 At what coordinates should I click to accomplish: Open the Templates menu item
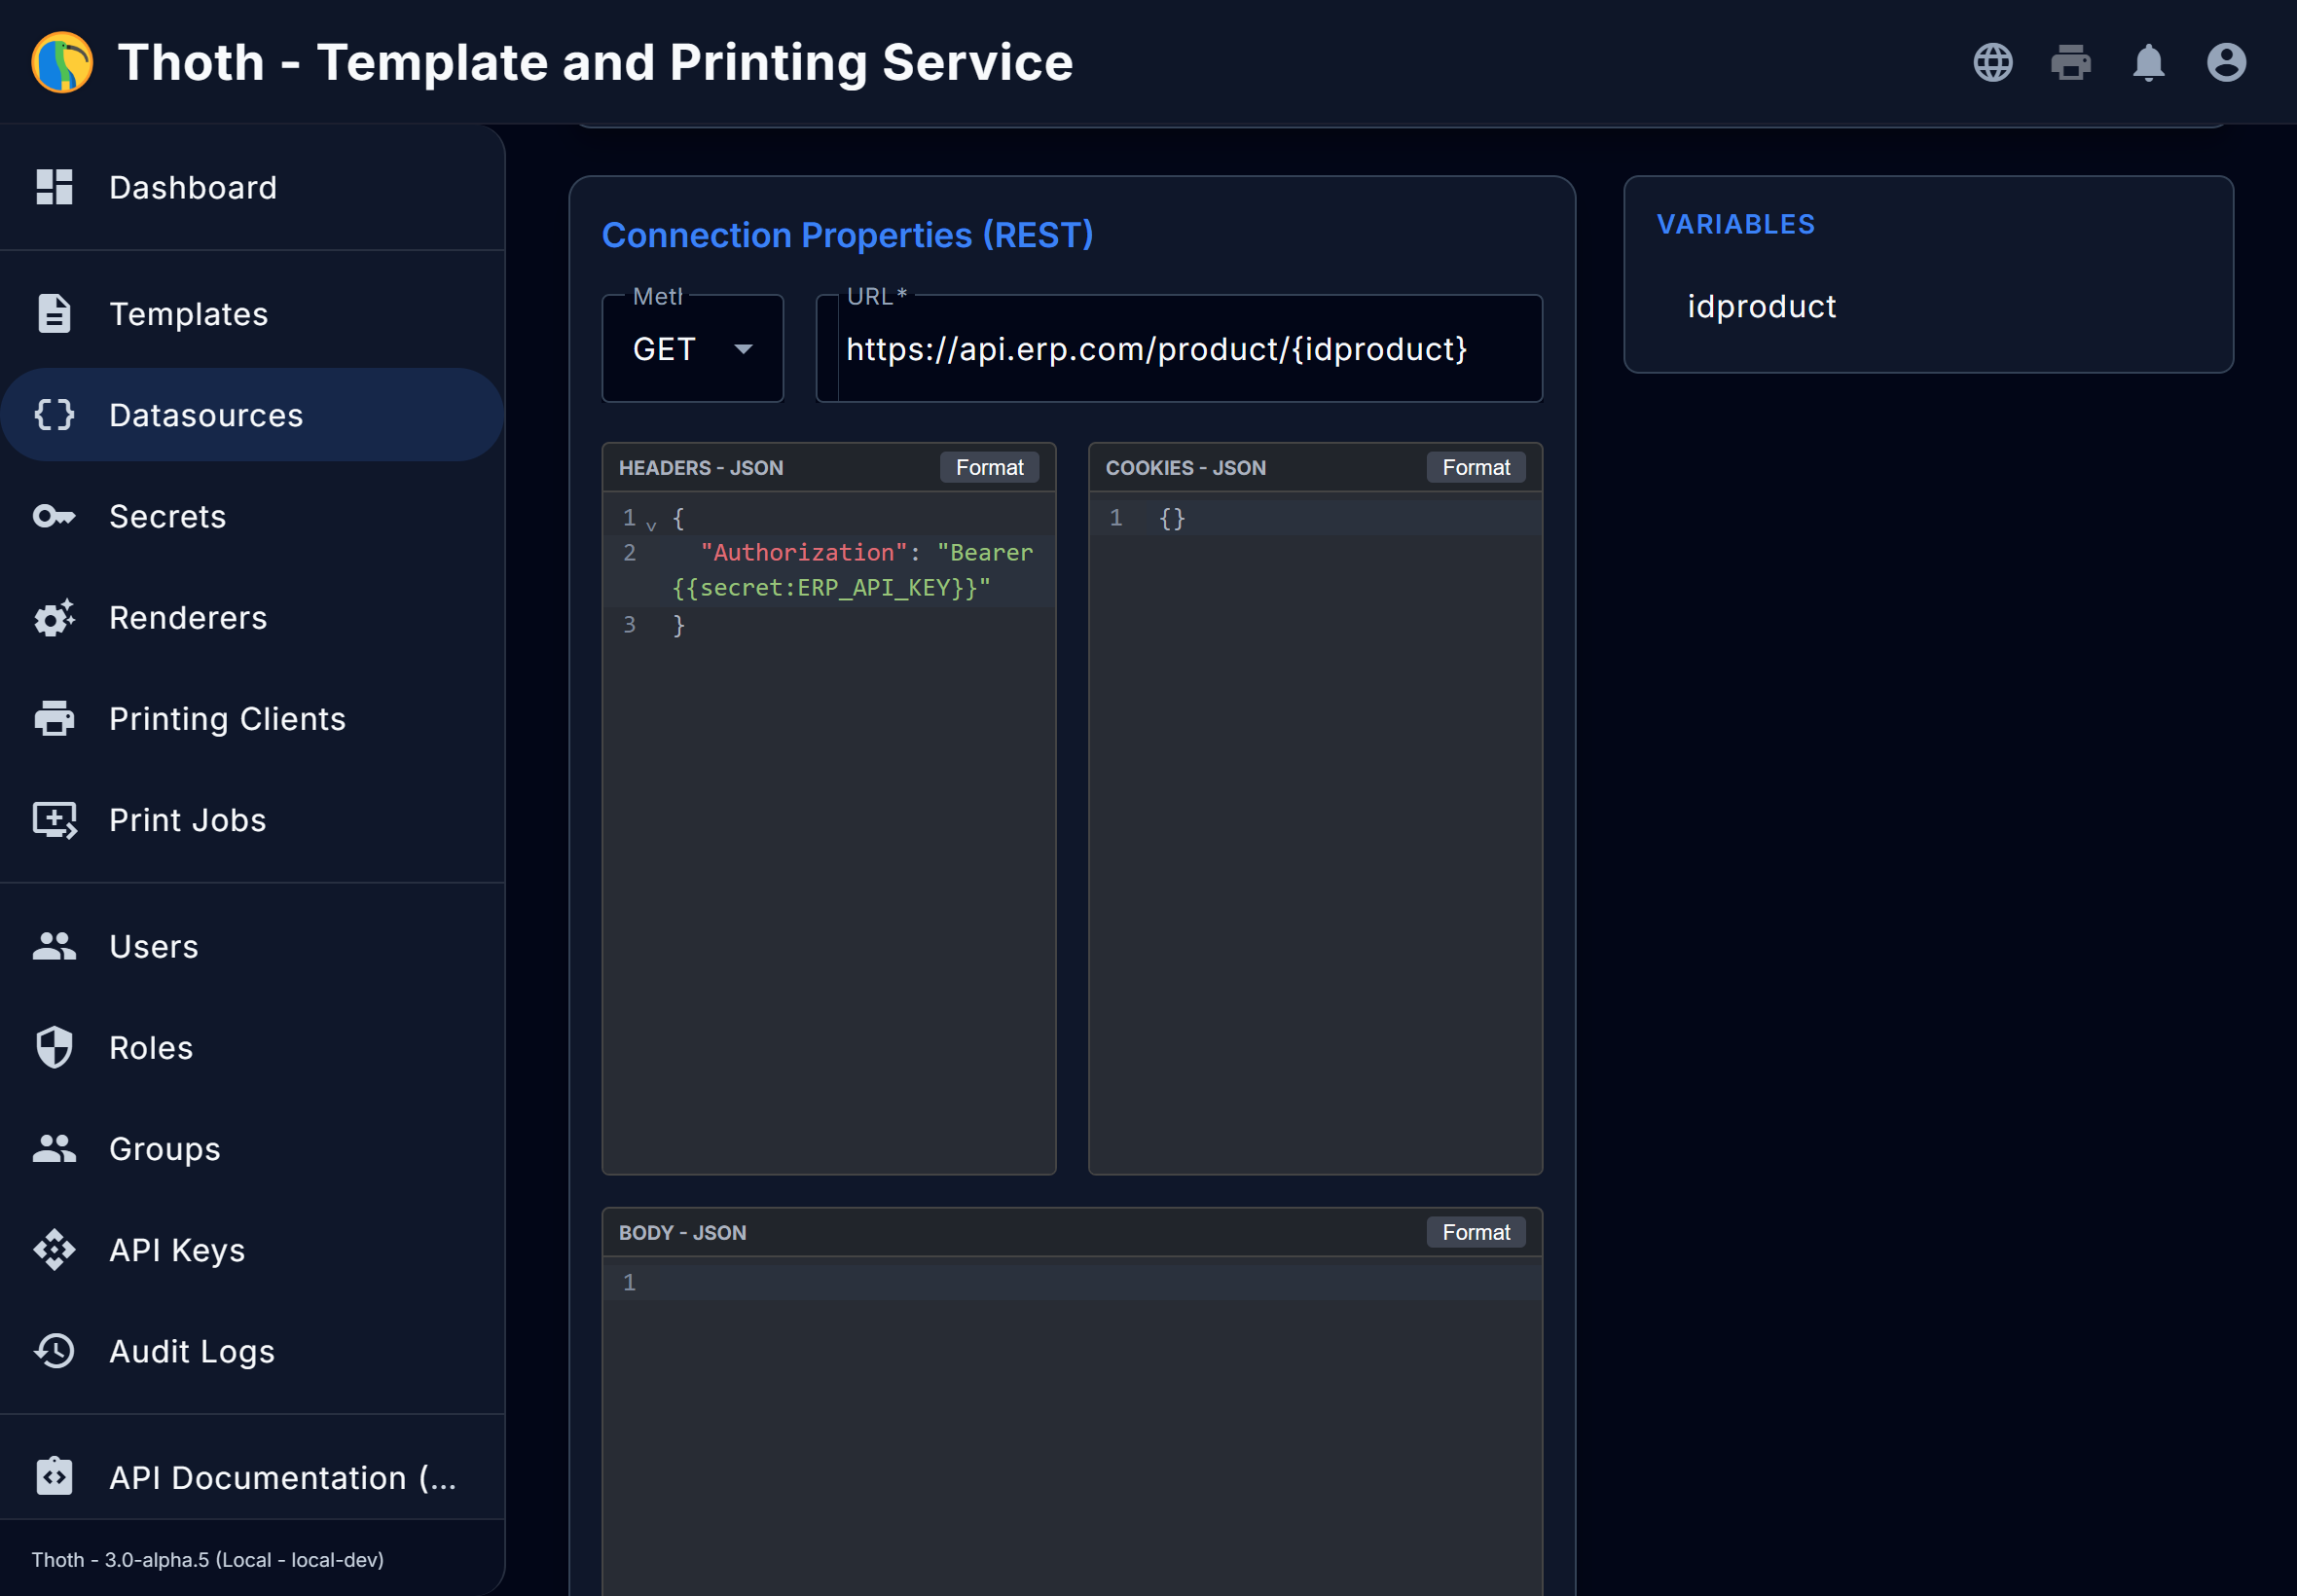(252, 313)
